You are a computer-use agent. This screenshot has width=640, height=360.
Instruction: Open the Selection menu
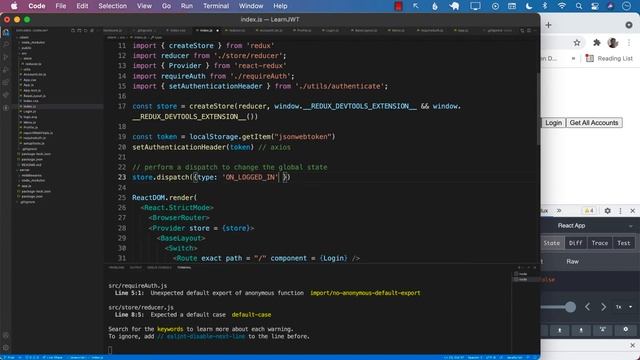coord(112,6)
